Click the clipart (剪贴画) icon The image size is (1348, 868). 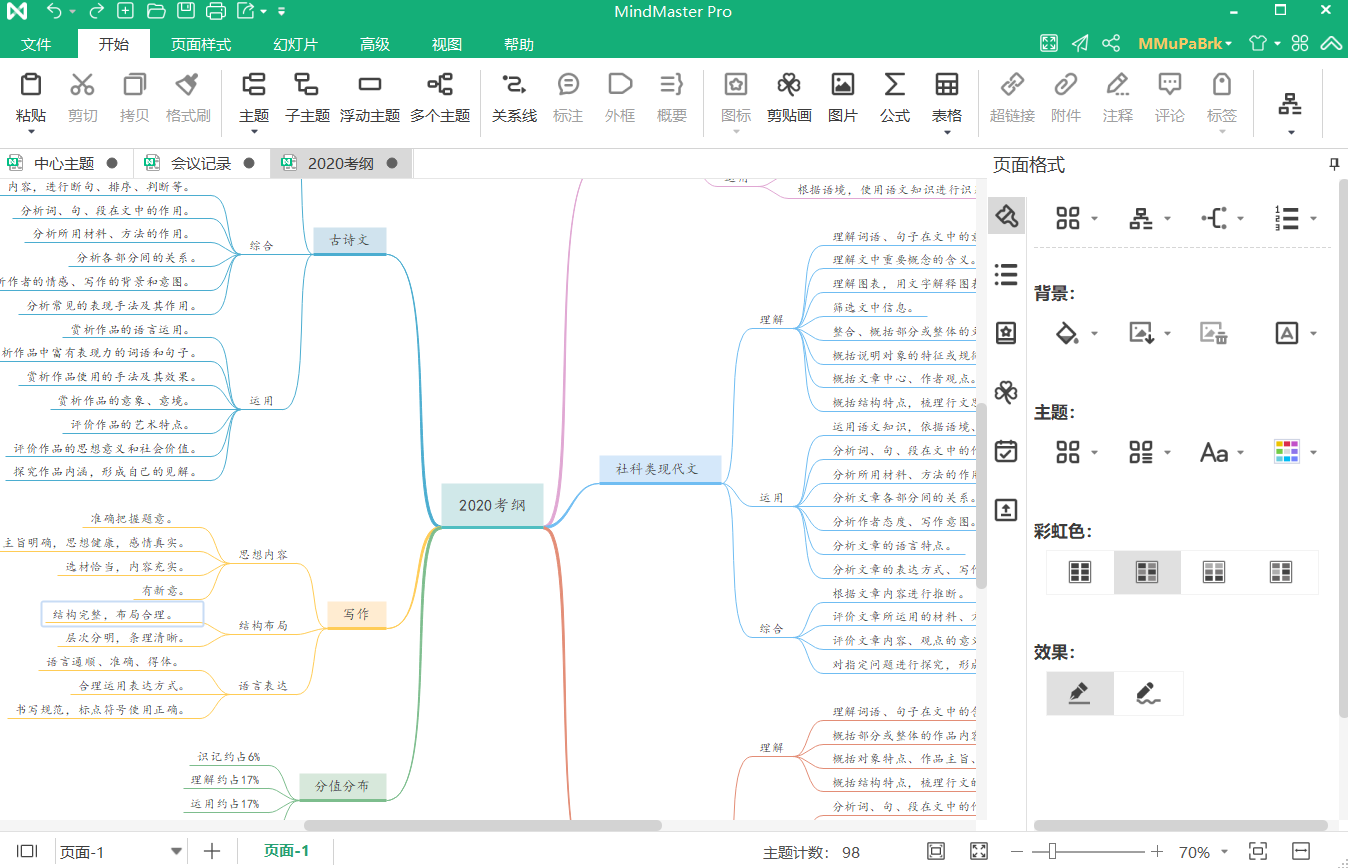point(789,98)
